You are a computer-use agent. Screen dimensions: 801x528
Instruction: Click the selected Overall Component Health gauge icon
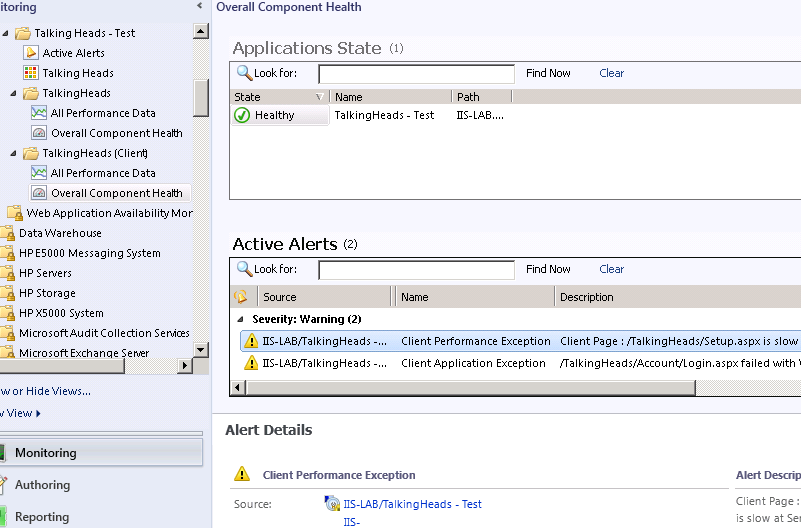pos(39,193)
